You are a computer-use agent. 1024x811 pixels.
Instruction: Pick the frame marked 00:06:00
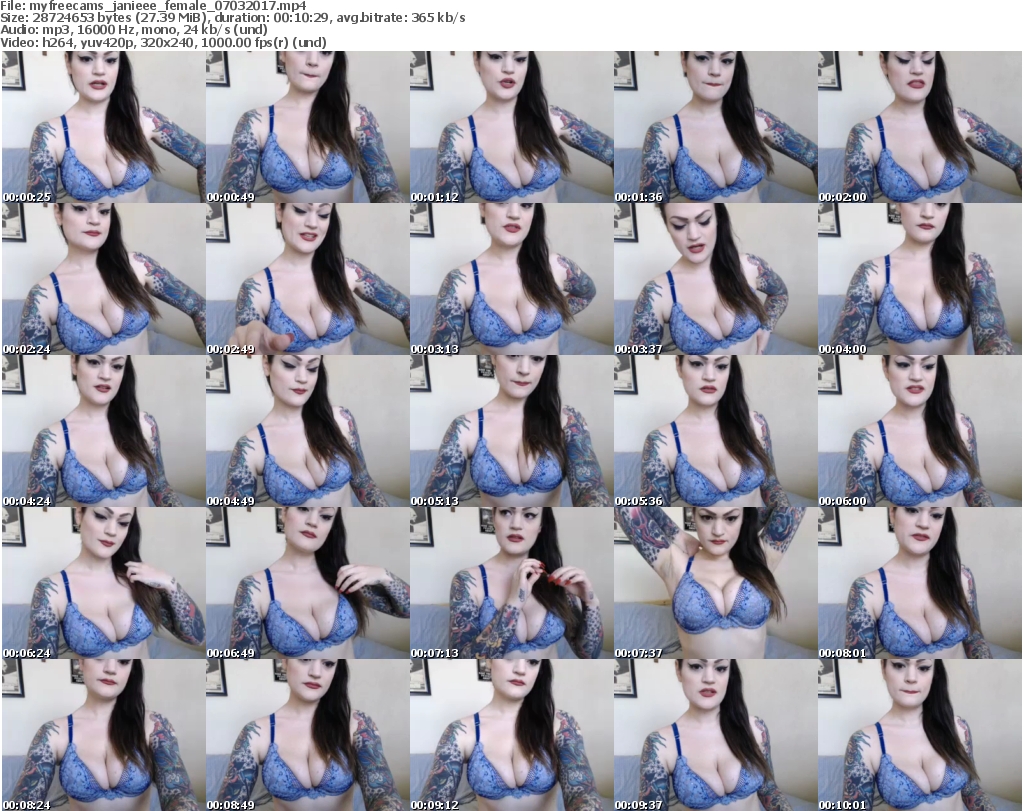920,431
